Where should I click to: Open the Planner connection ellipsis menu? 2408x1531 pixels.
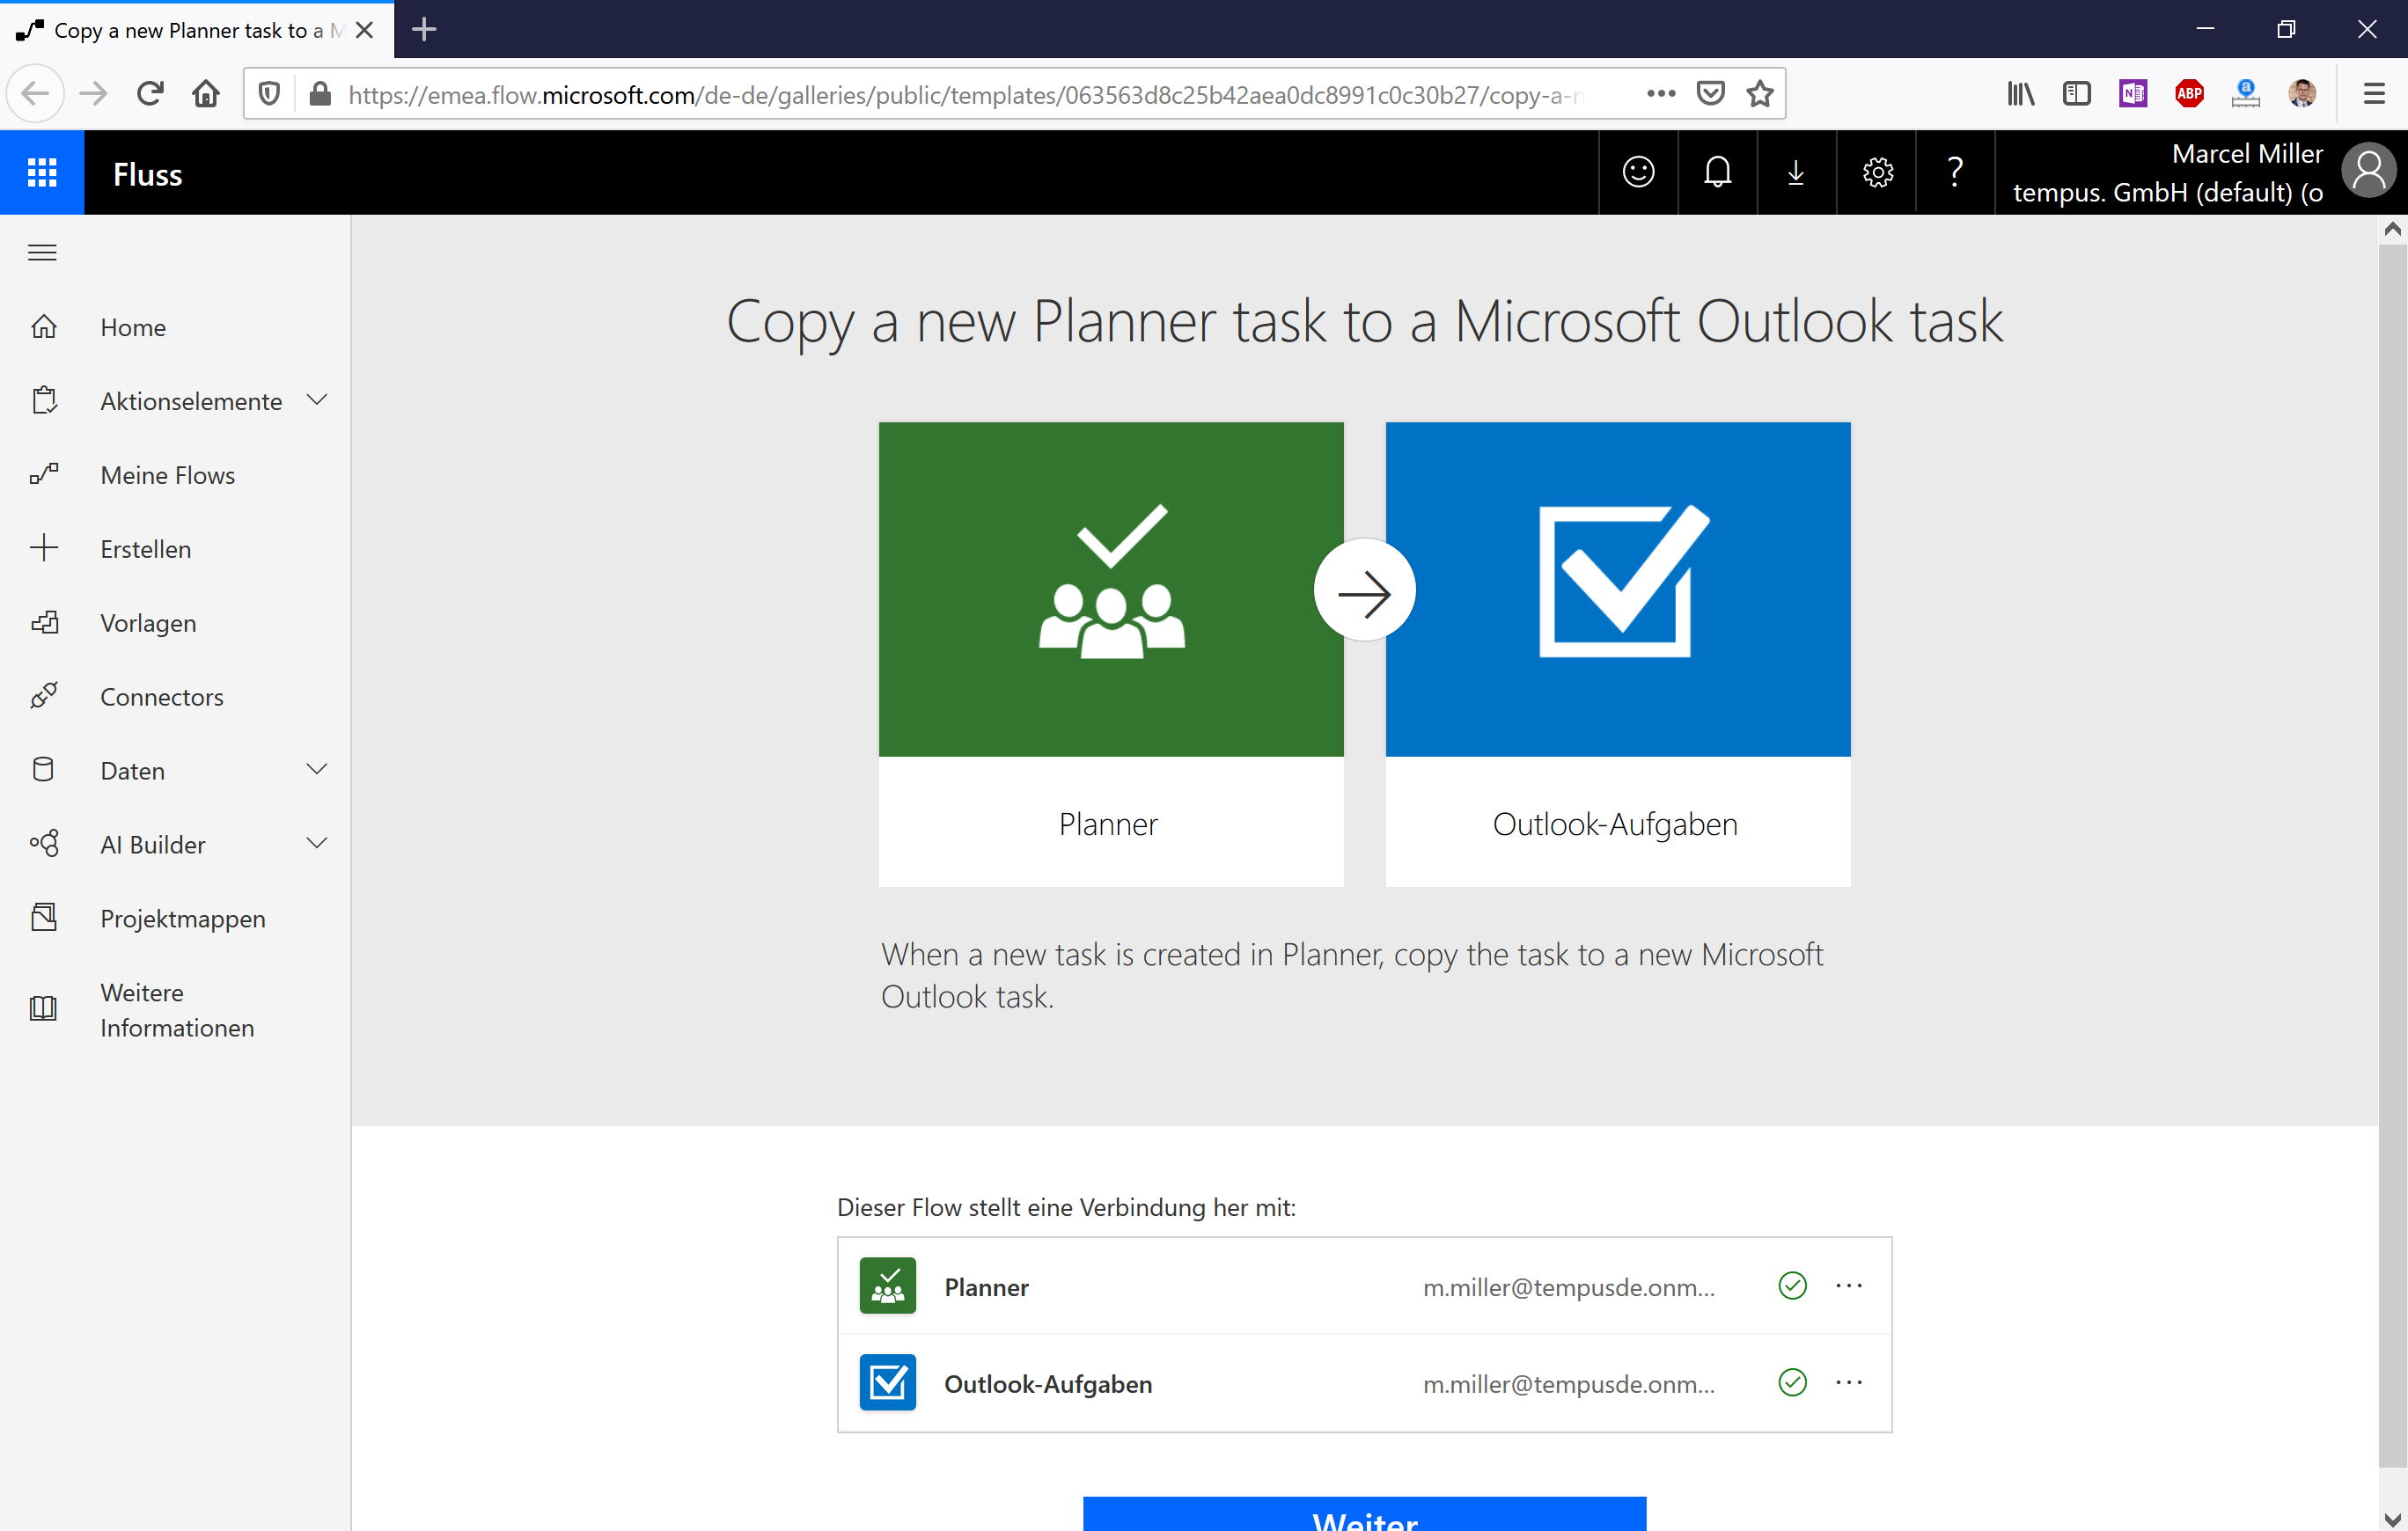coord(1849,1286)
